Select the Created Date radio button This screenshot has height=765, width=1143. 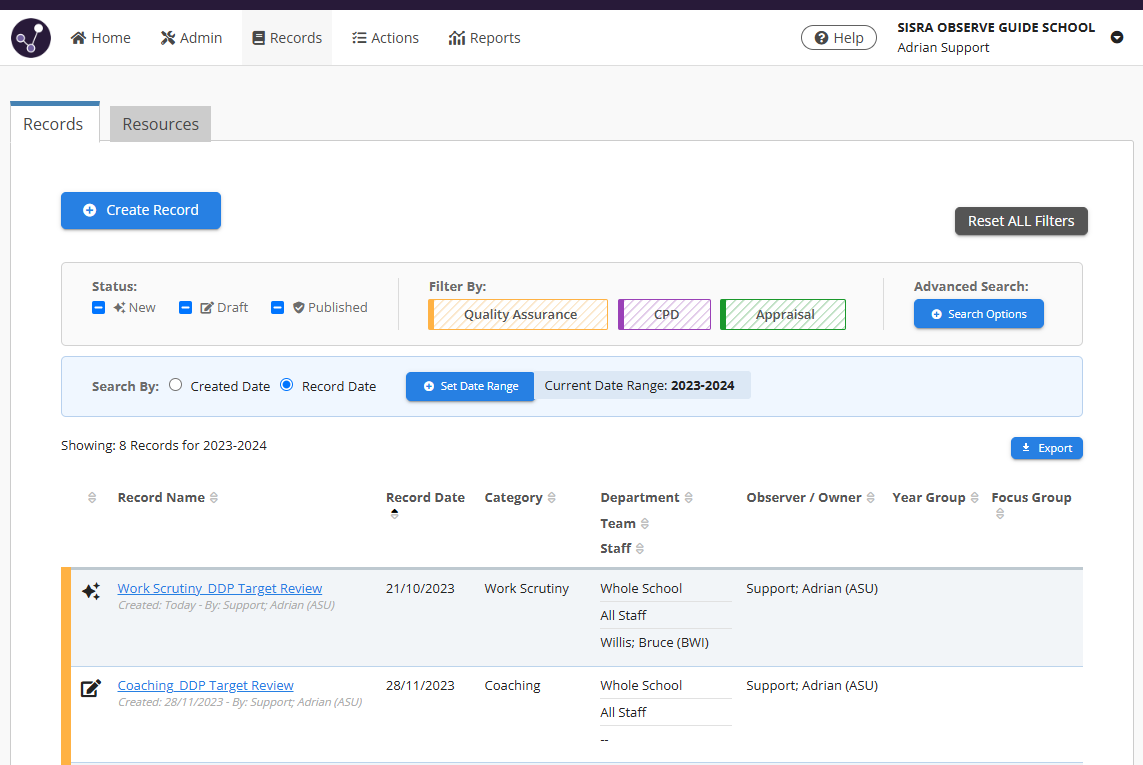176,385
